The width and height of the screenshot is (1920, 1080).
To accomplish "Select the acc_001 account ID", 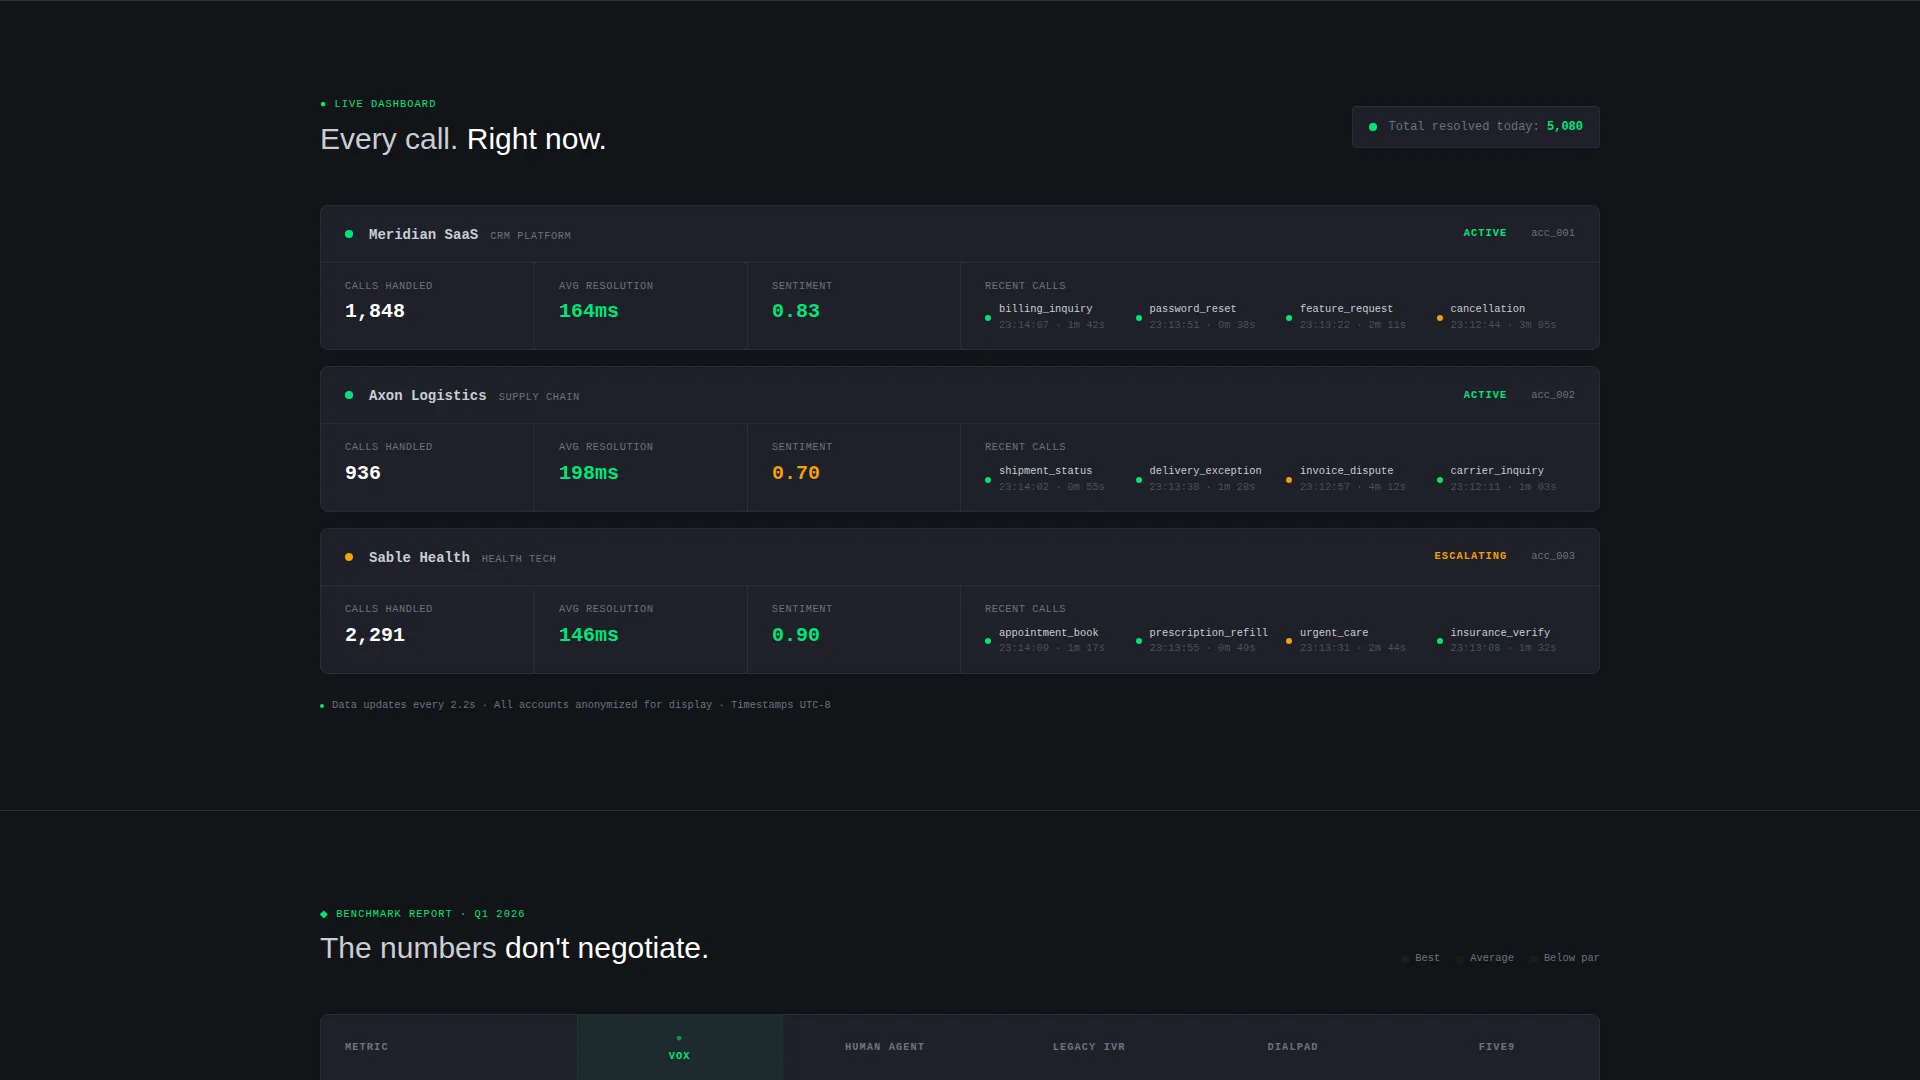I will [x=1552, y=233].
